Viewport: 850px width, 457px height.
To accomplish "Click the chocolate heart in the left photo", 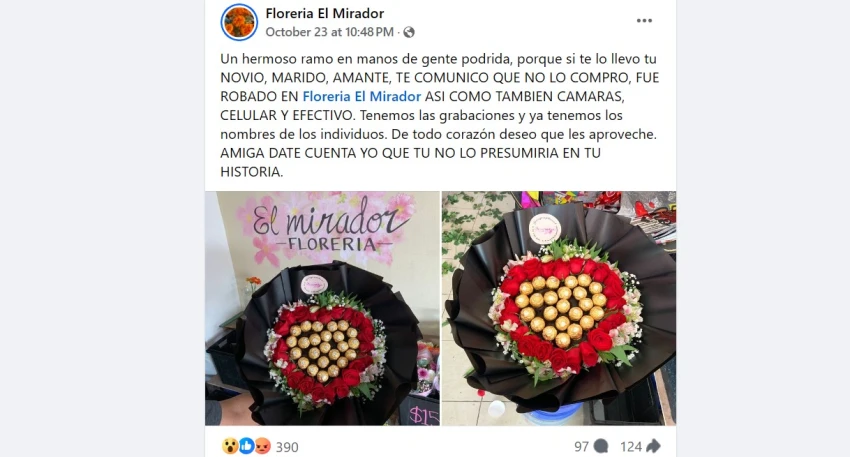I will pos(323,349).
